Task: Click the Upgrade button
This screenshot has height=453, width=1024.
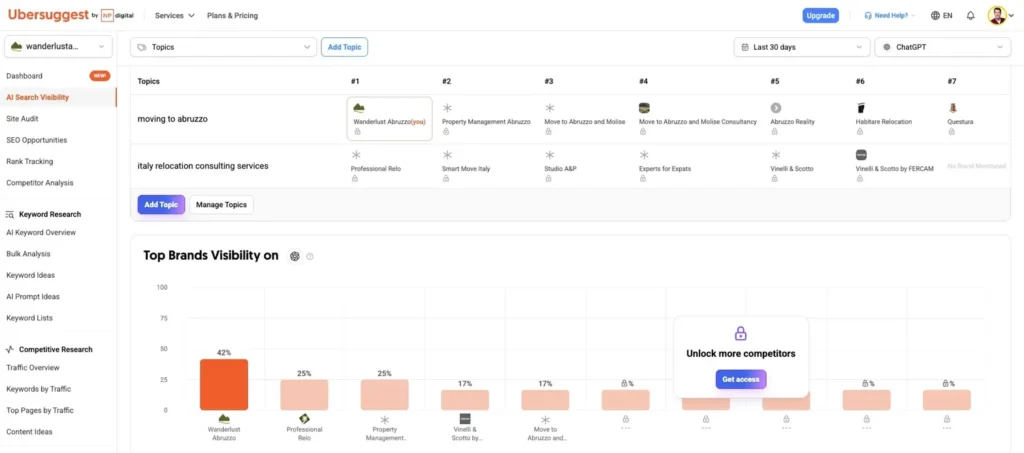Action: pos(820,16)
